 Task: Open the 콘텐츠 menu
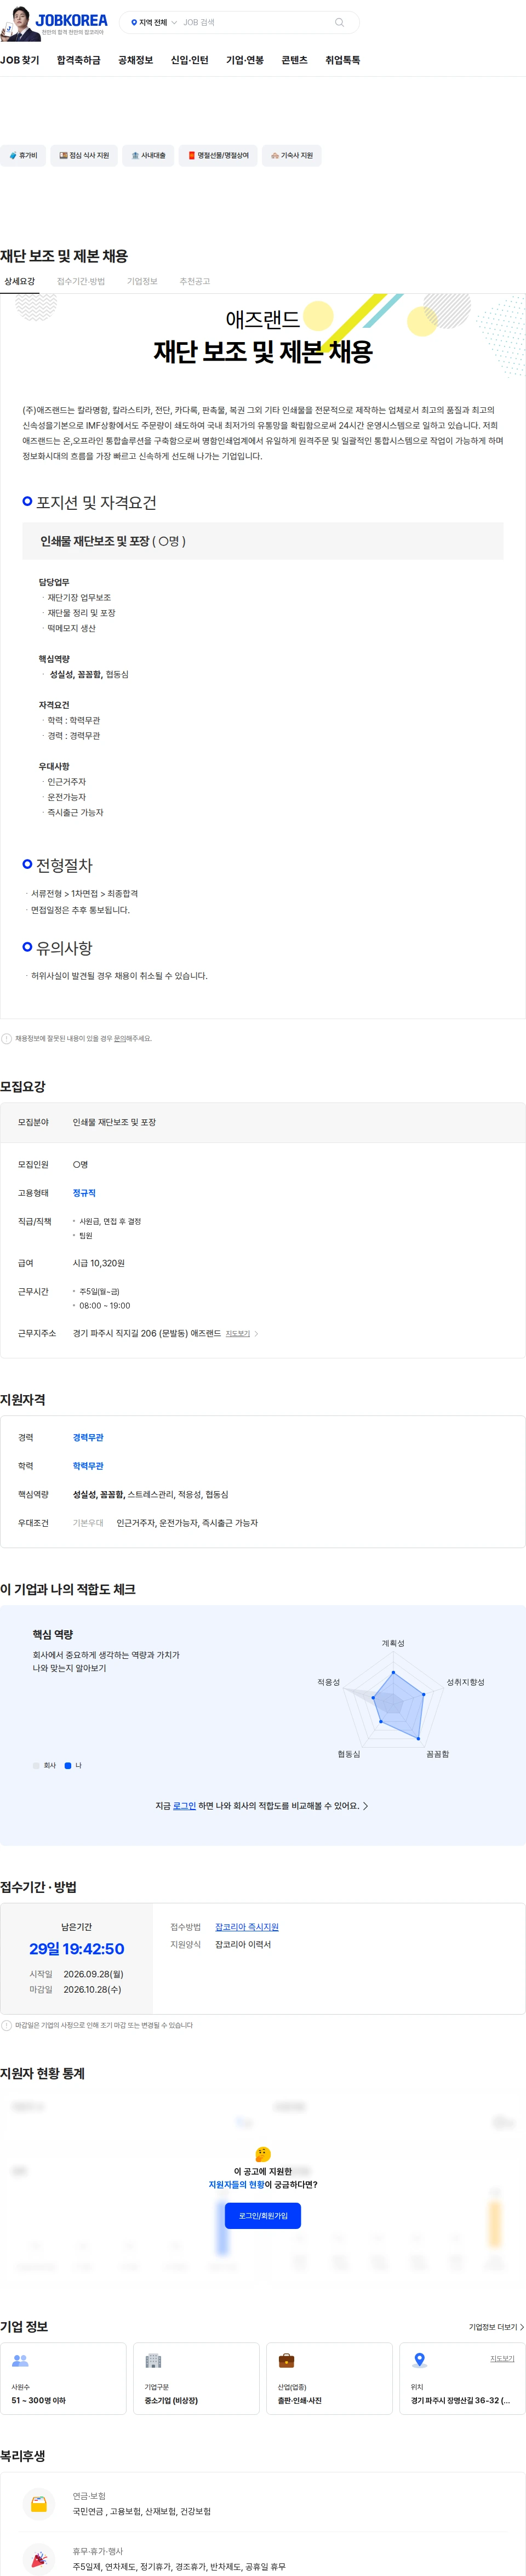click(294, 60)
